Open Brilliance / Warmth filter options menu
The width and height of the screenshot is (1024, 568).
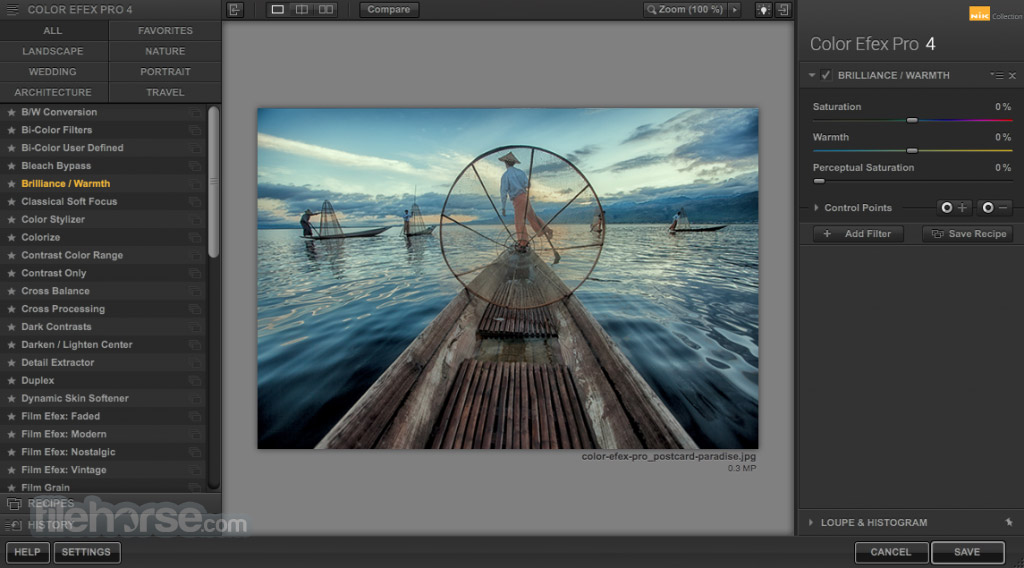tap(996, 76)
